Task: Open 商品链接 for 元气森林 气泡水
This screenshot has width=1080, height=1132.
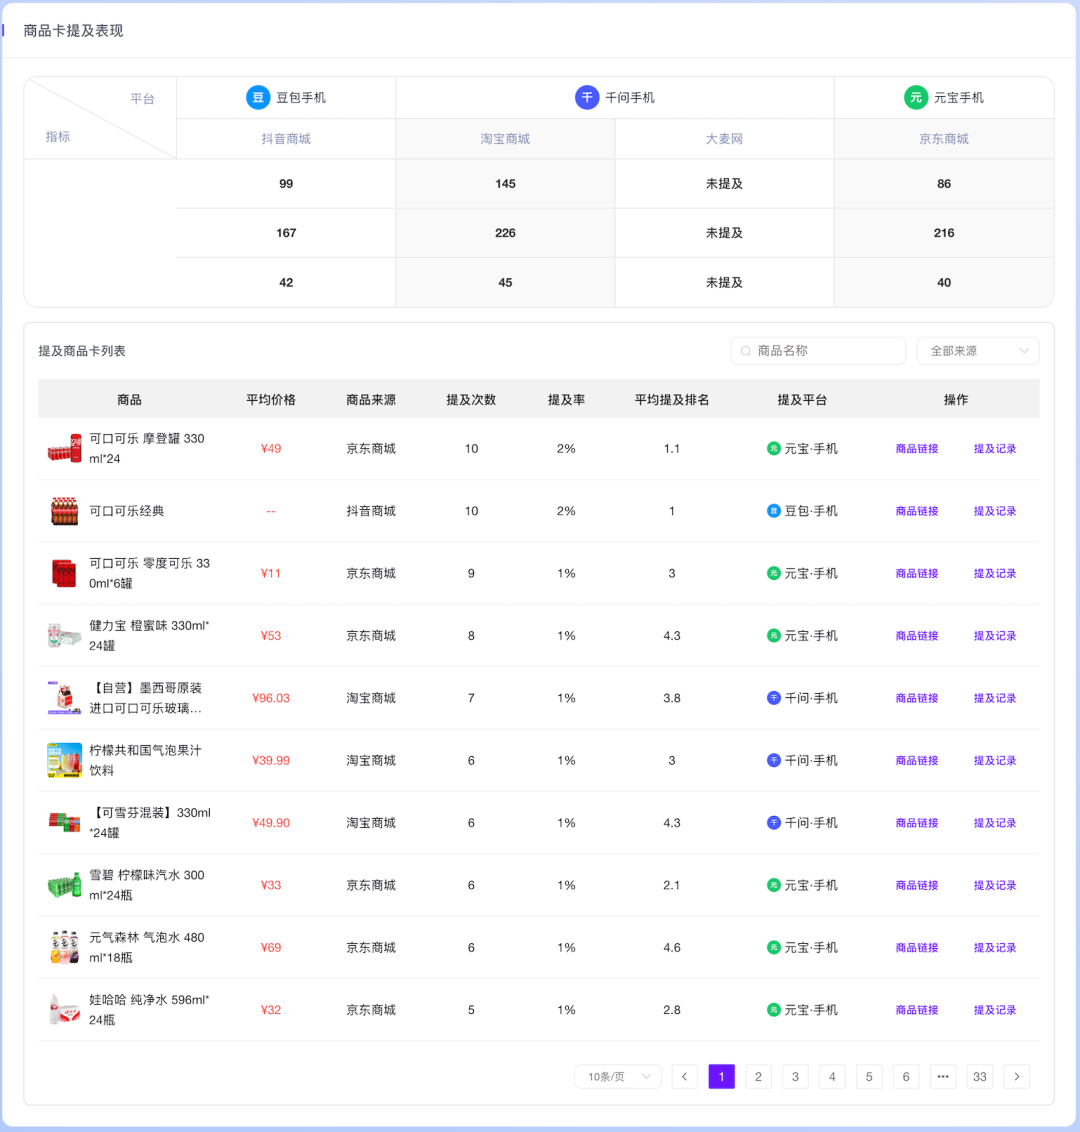Action: (917, 947)
